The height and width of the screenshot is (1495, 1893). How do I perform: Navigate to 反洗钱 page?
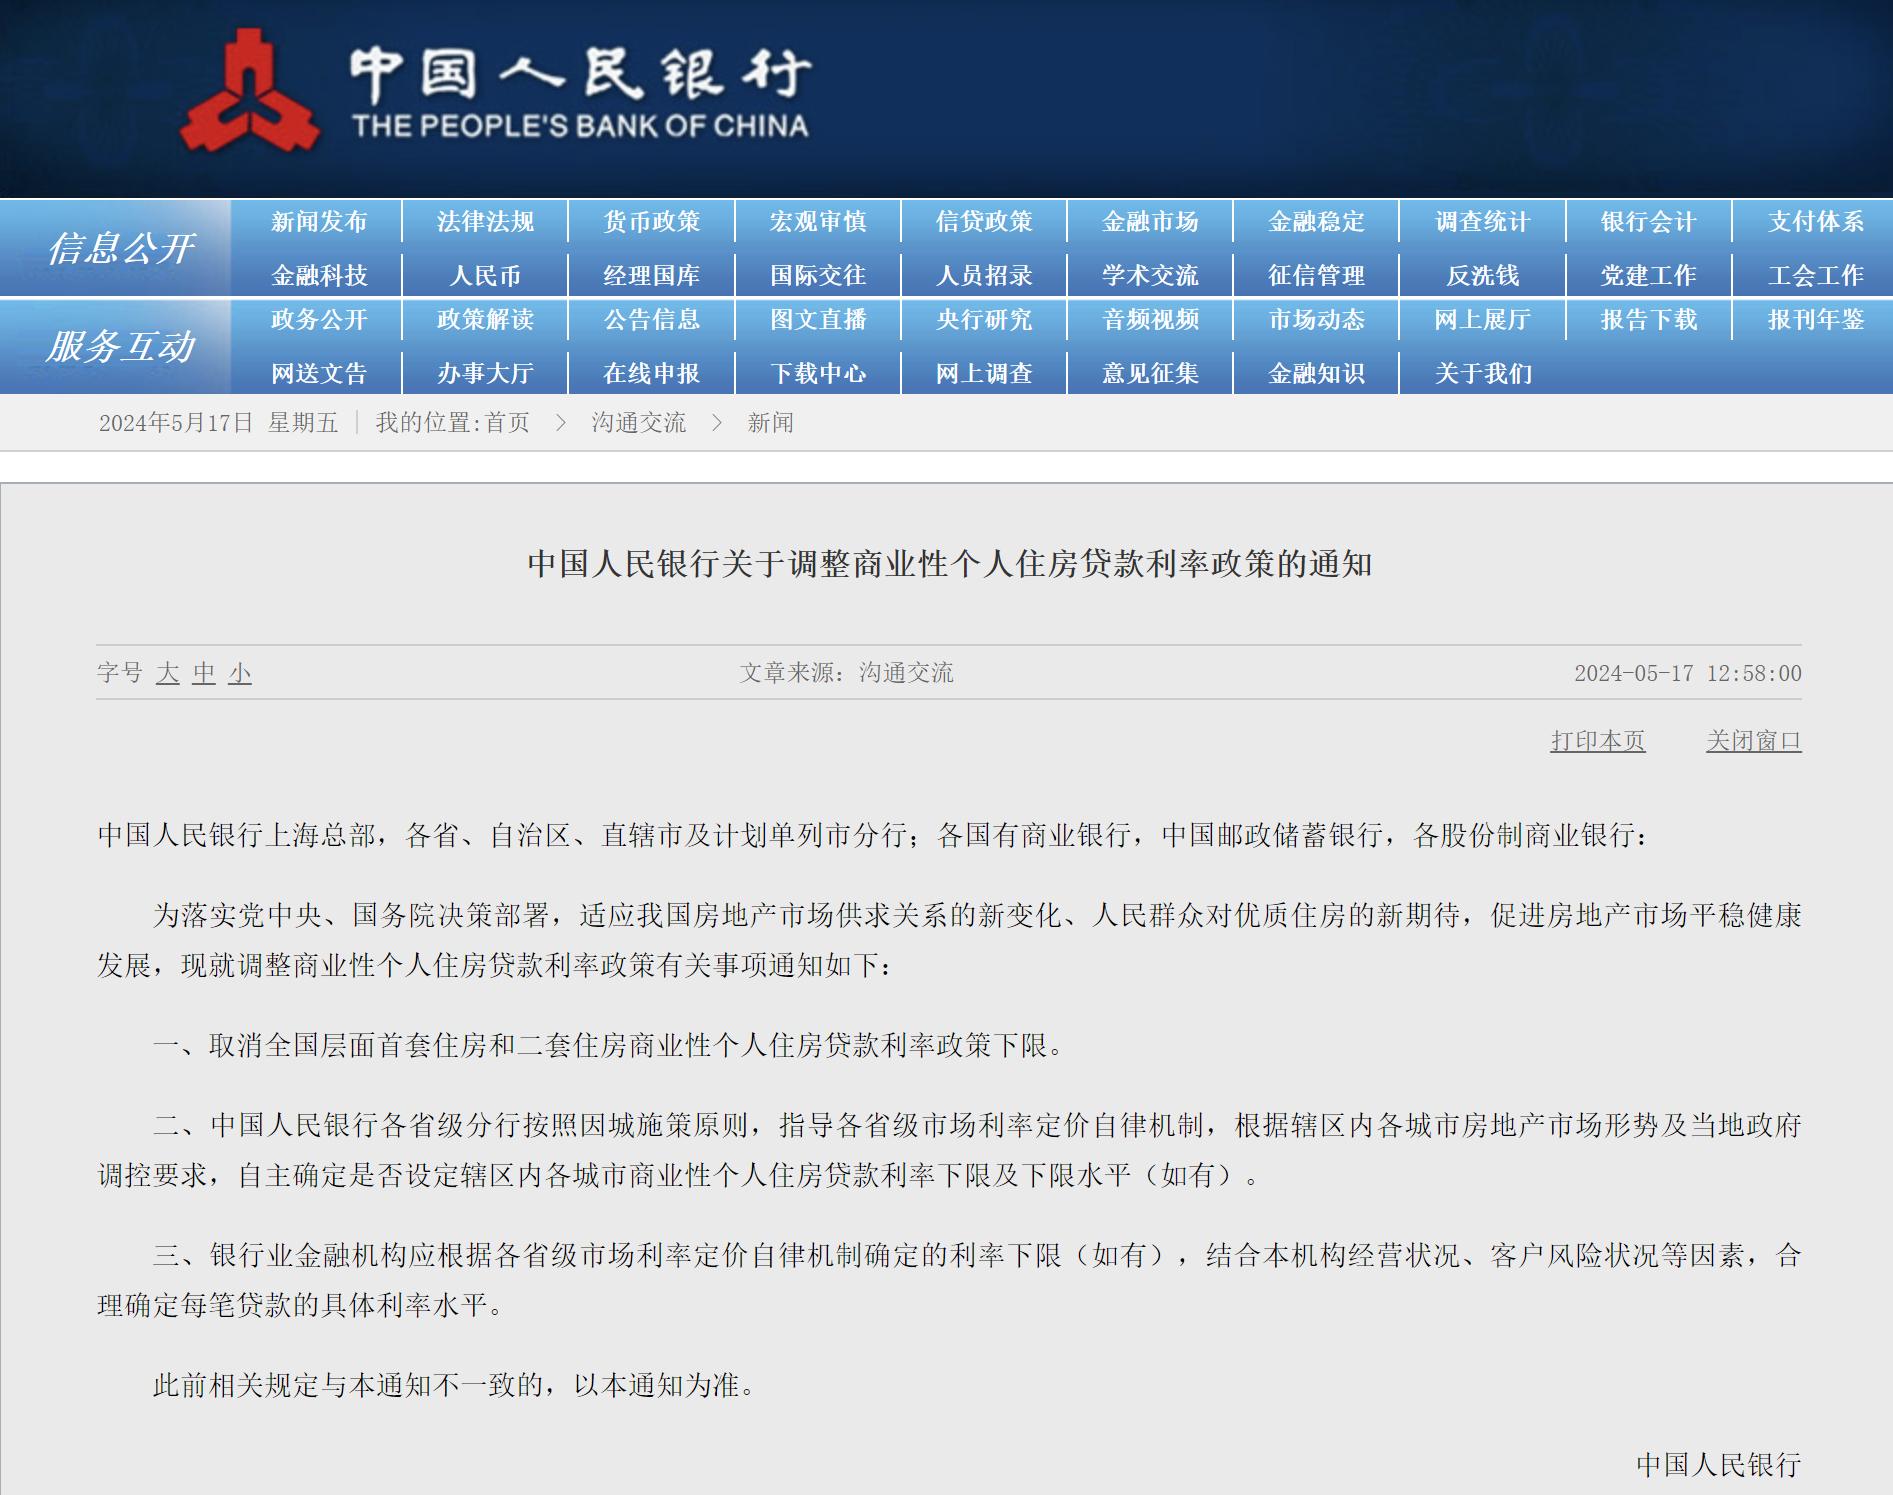1482,275
